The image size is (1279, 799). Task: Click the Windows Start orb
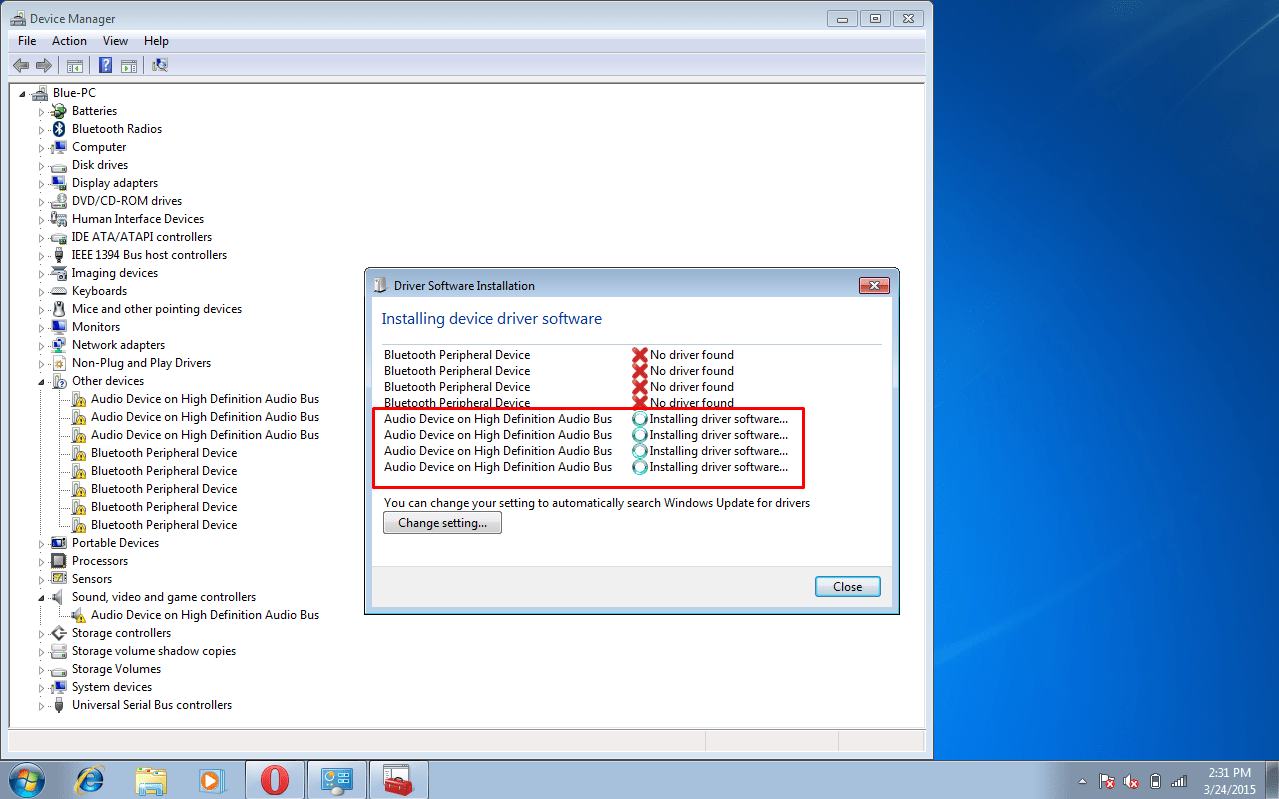point(27,779)
